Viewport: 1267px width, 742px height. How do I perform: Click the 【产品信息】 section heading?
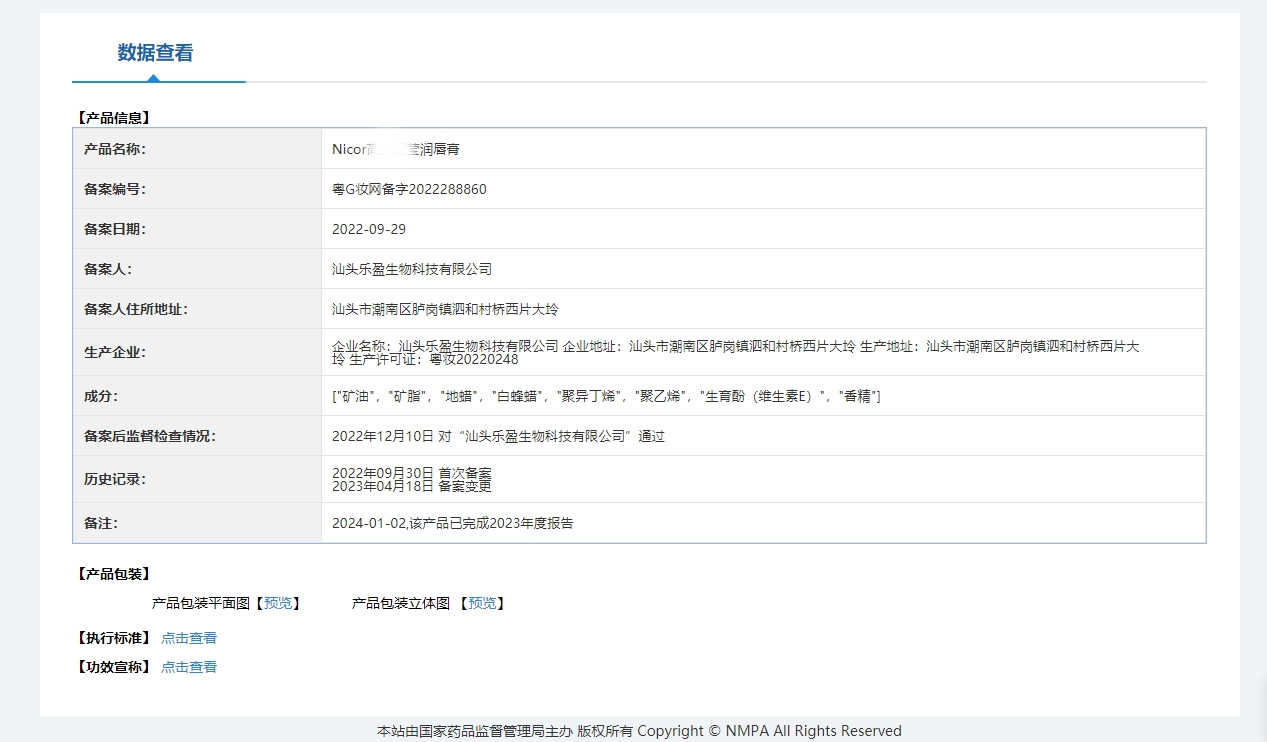[113, 118]
